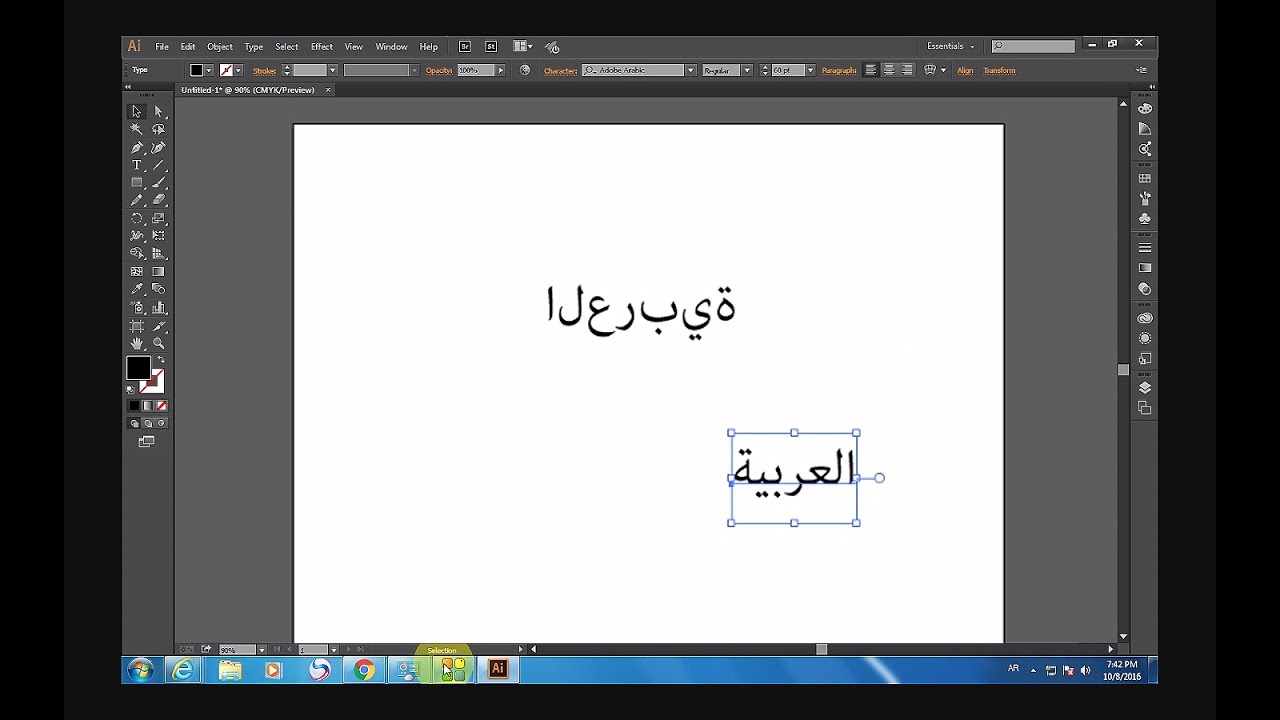This screenshot has width=1280, height=720.
Task: Open the Object menu
Action: pos(220,47)
